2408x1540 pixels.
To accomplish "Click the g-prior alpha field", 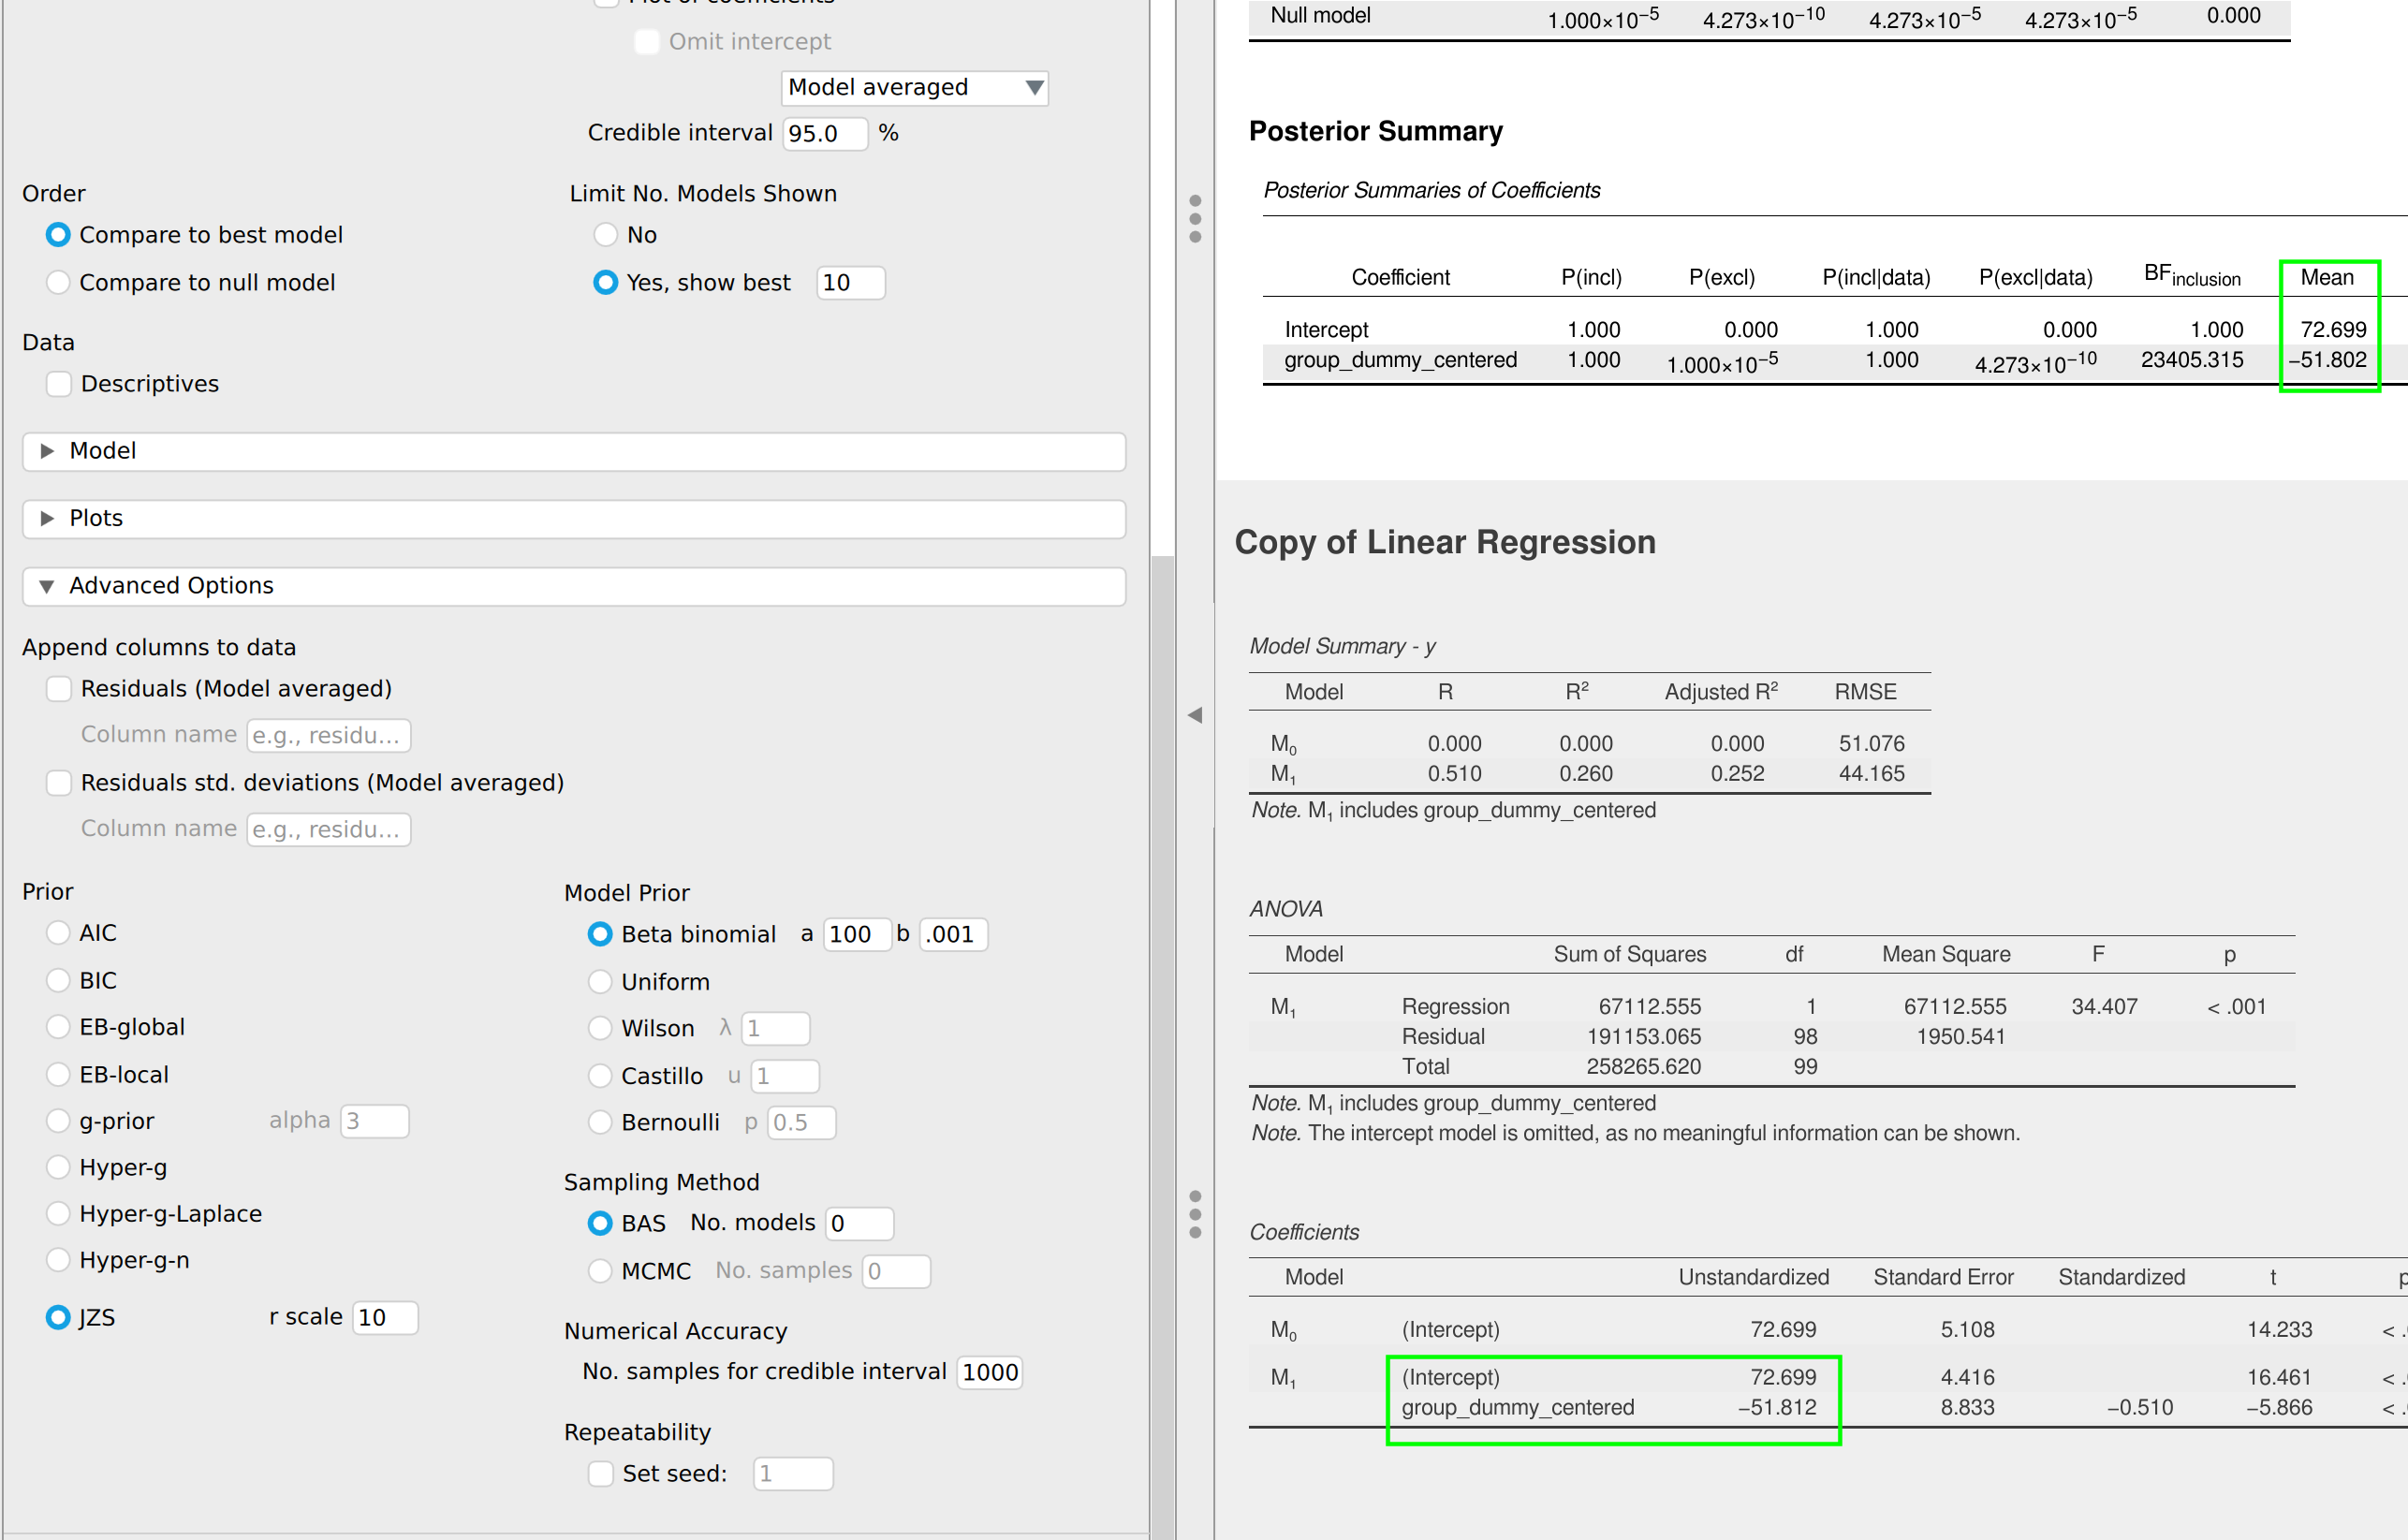I will [374, 1122].
